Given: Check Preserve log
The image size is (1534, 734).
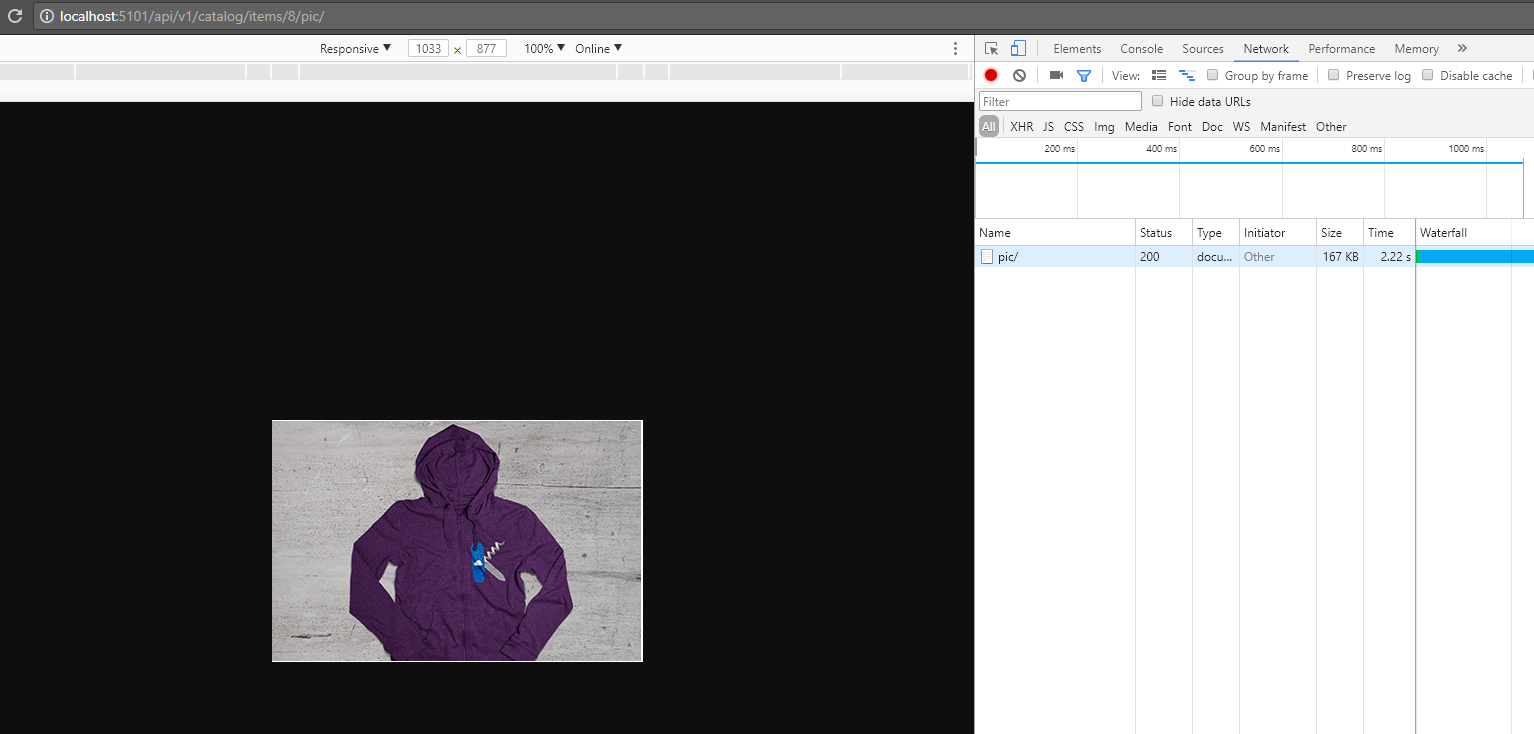Looking at the screenshot, I should [x=1334, y=75].
